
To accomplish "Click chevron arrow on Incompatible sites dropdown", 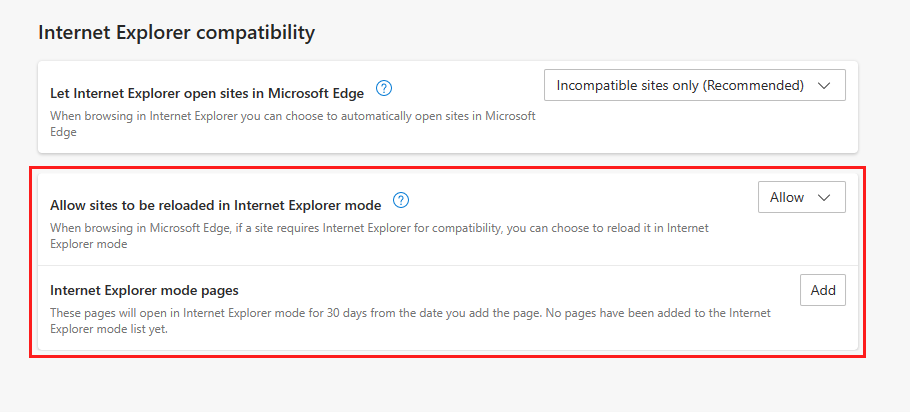I will [824, 86].
